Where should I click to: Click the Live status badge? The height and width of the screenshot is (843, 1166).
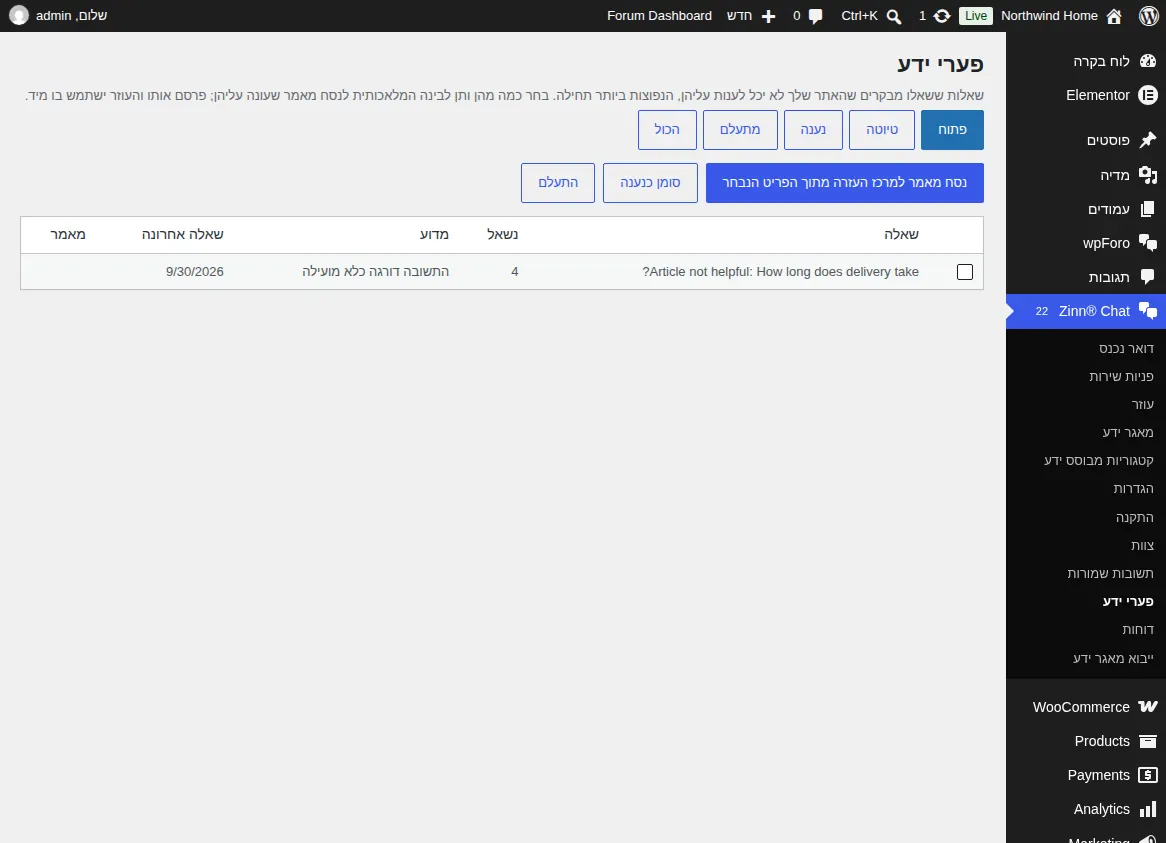[x=976, y=16]
